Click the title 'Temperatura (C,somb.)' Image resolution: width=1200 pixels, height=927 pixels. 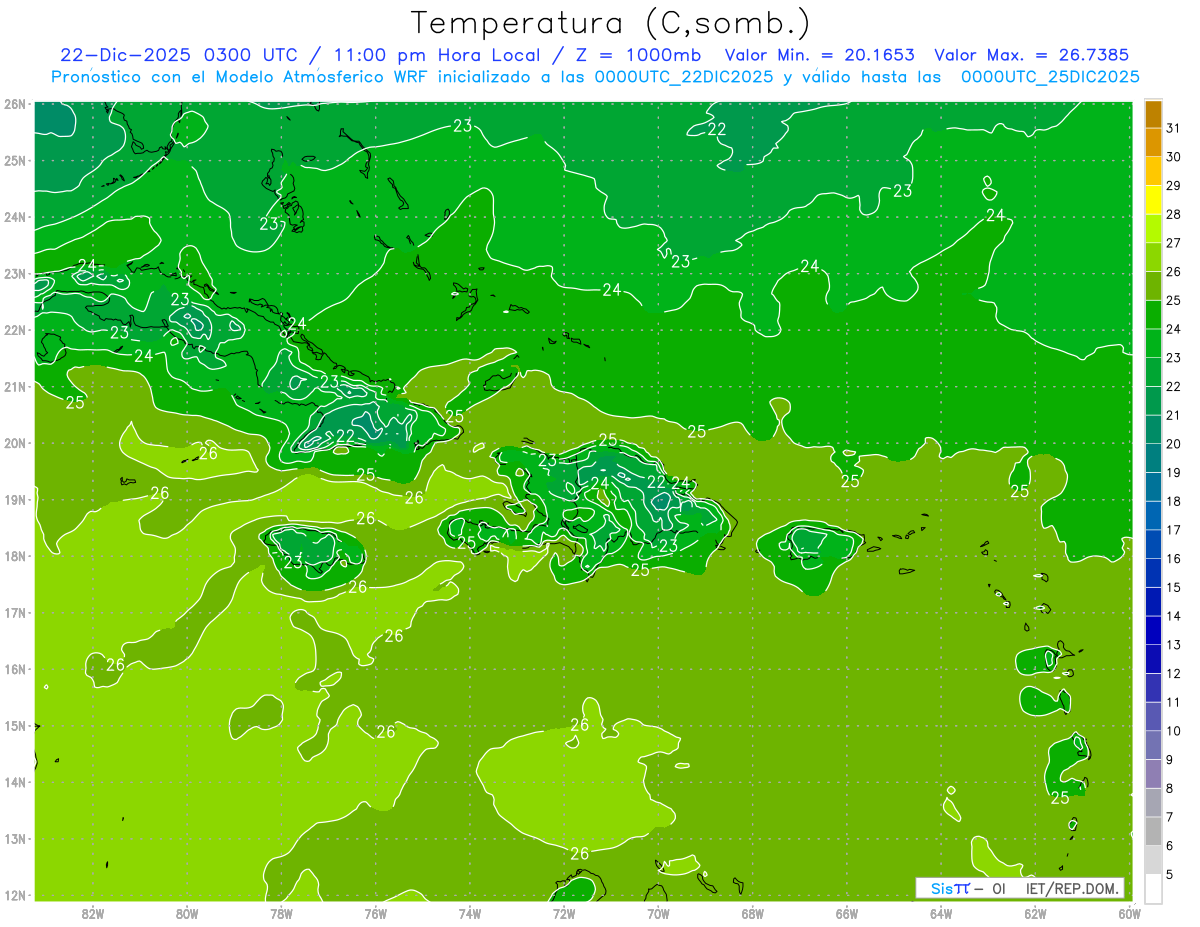pos(610,24)
